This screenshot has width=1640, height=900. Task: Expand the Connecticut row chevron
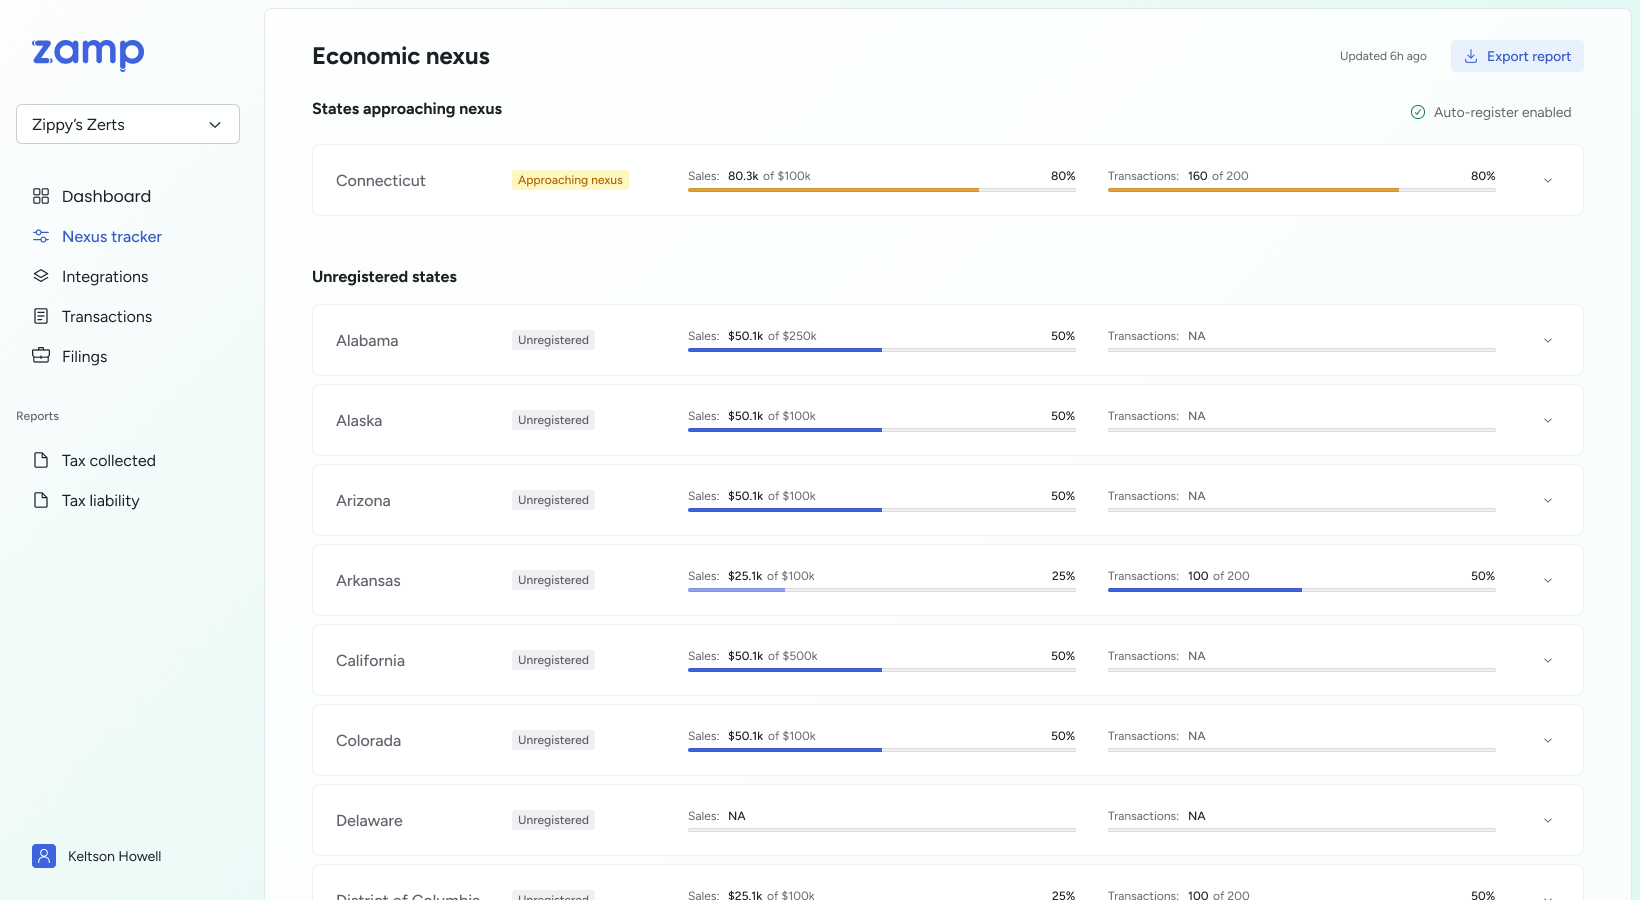1548,181
